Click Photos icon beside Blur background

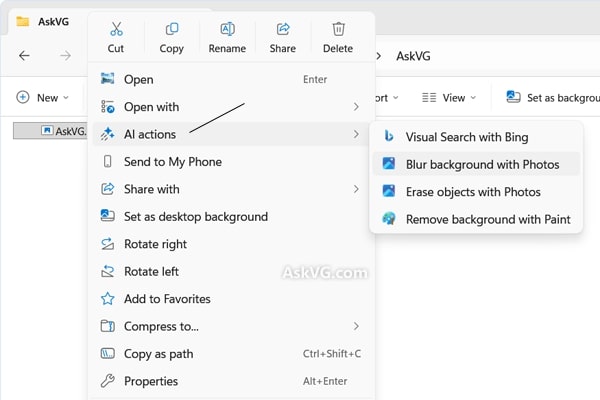point(389,164)
